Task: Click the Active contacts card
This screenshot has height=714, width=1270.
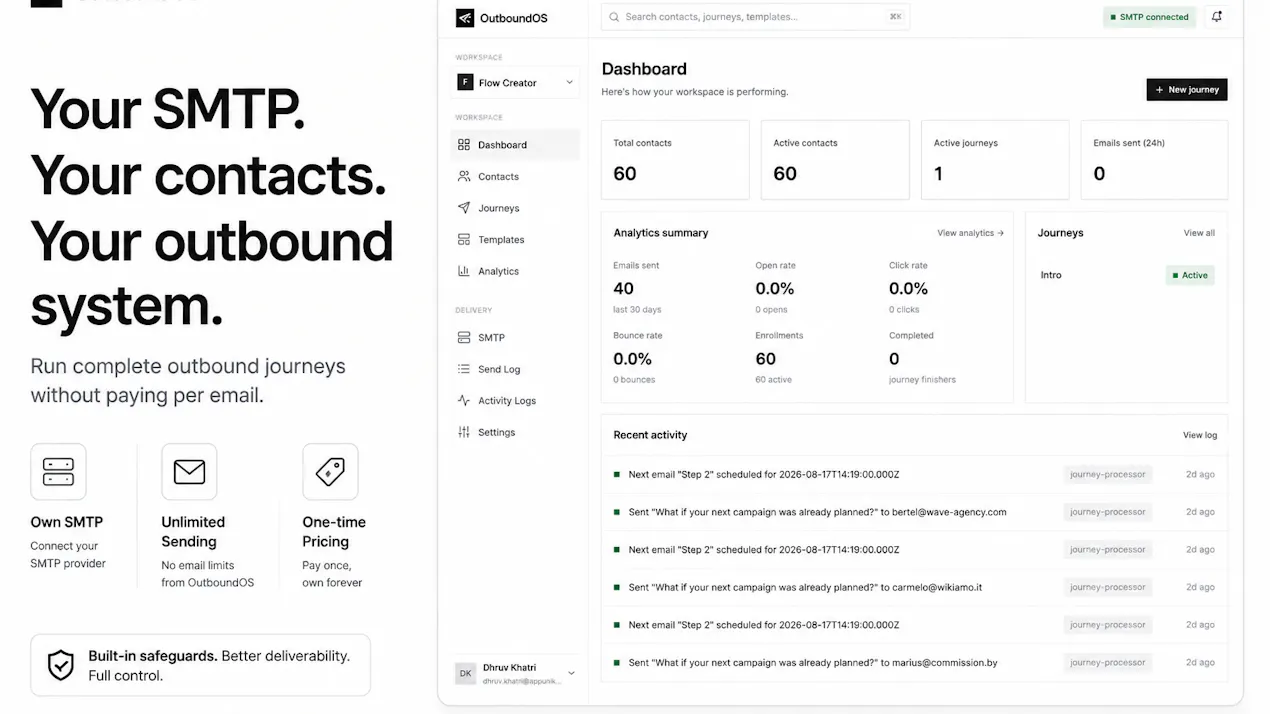Action: tap(835, 160)
